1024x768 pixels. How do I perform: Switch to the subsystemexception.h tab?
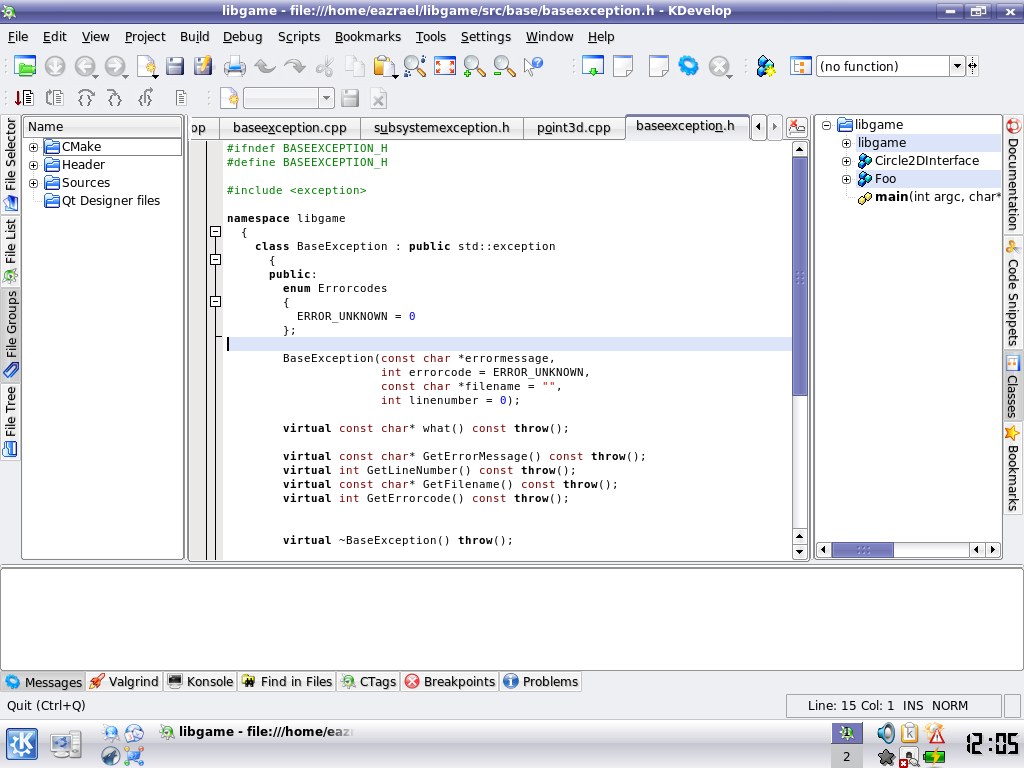pos(441,128)
